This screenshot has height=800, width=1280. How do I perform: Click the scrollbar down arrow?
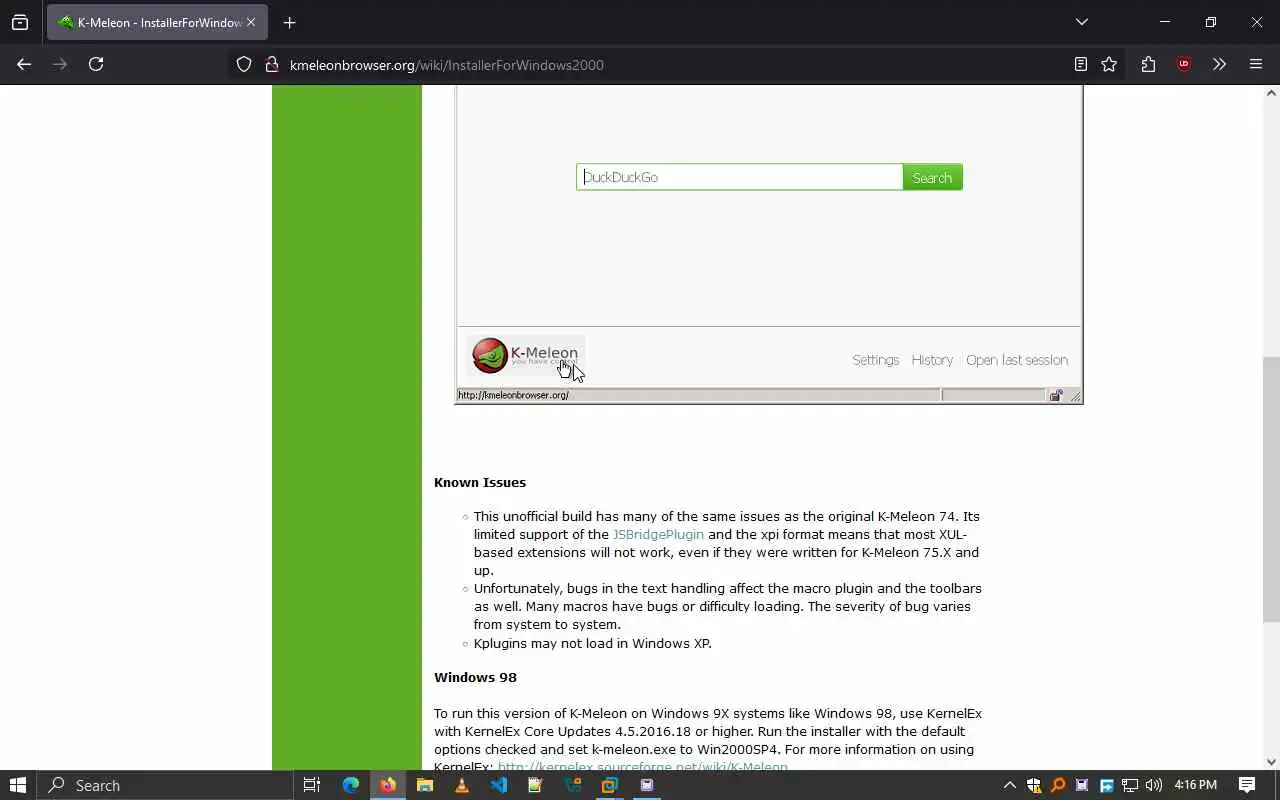tap(1271, 762)
